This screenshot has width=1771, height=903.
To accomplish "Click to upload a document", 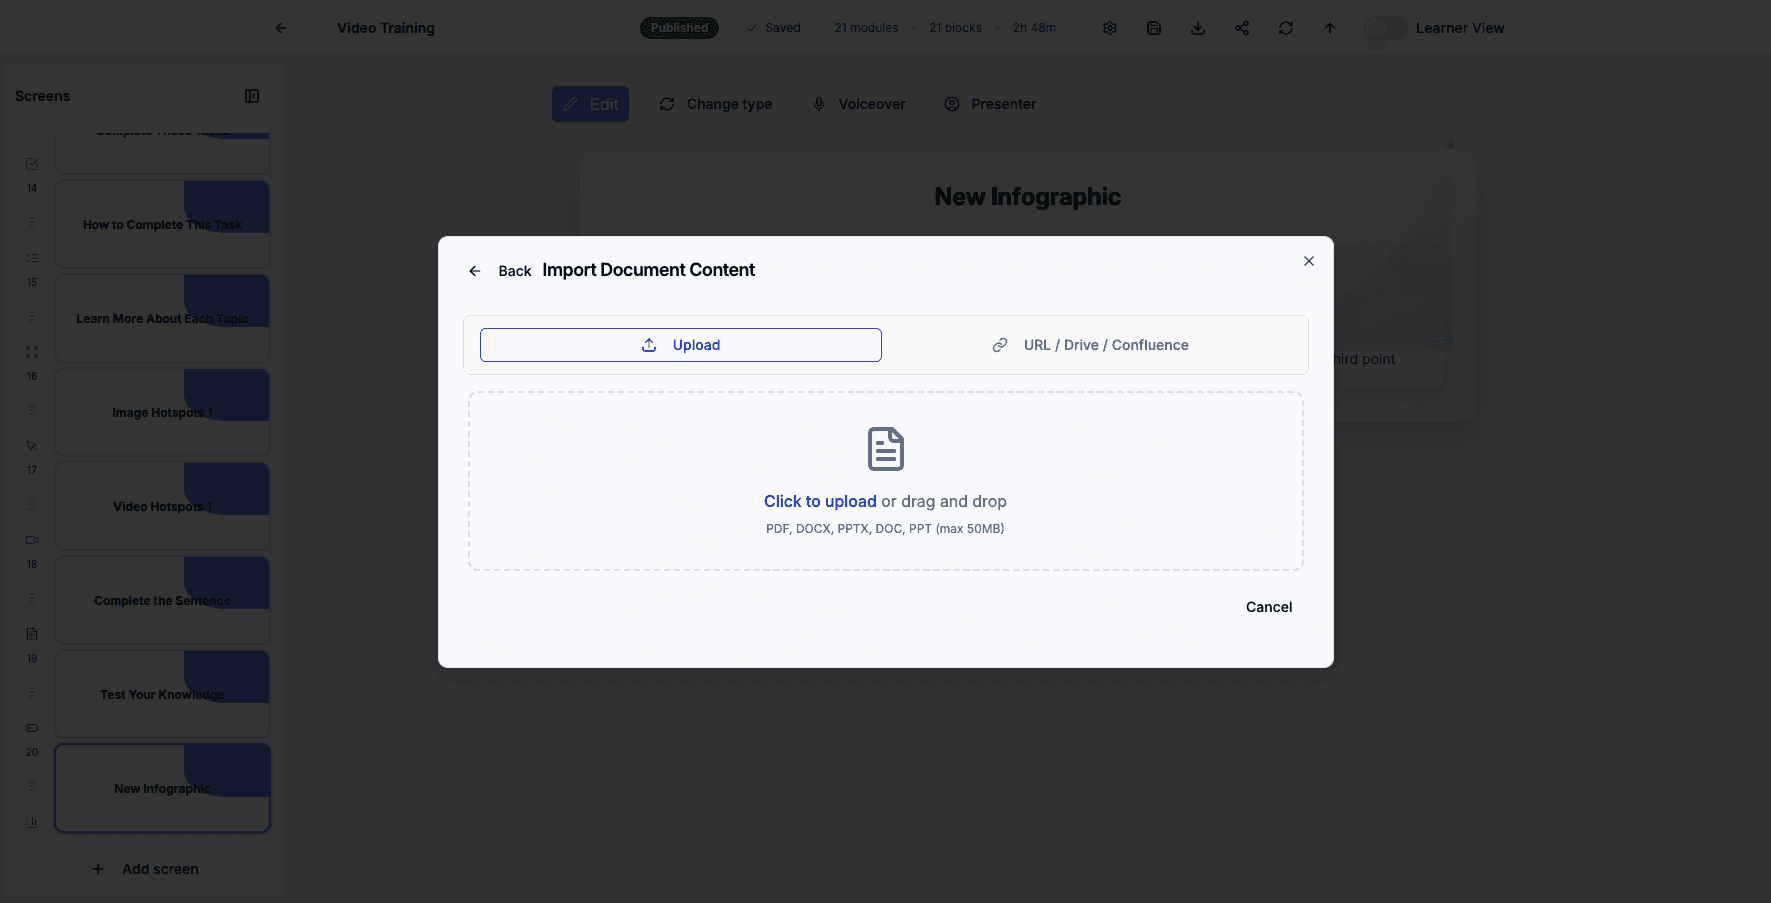I will click(x=820, y=501).
